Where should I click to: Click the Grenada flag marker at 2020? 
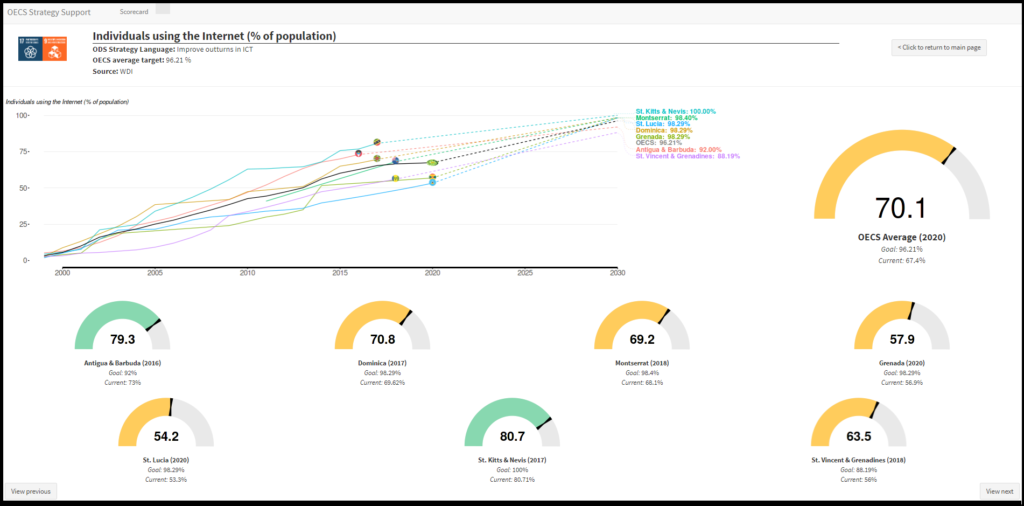432,177
